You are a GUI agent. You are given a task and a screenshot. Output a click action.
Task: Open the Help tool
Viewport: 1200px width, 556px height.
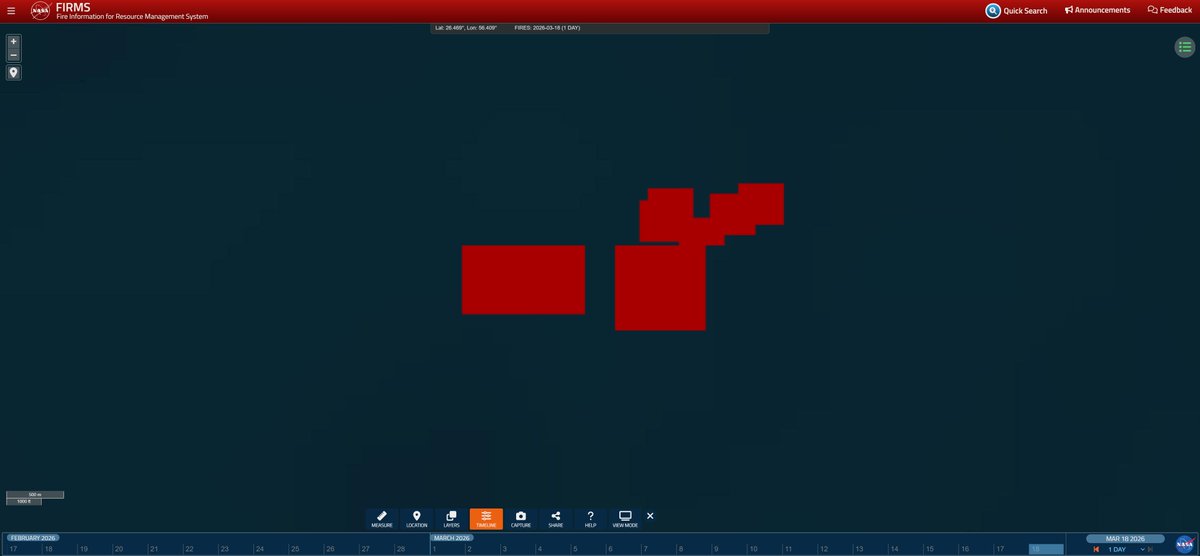click(x=590, y=519)
